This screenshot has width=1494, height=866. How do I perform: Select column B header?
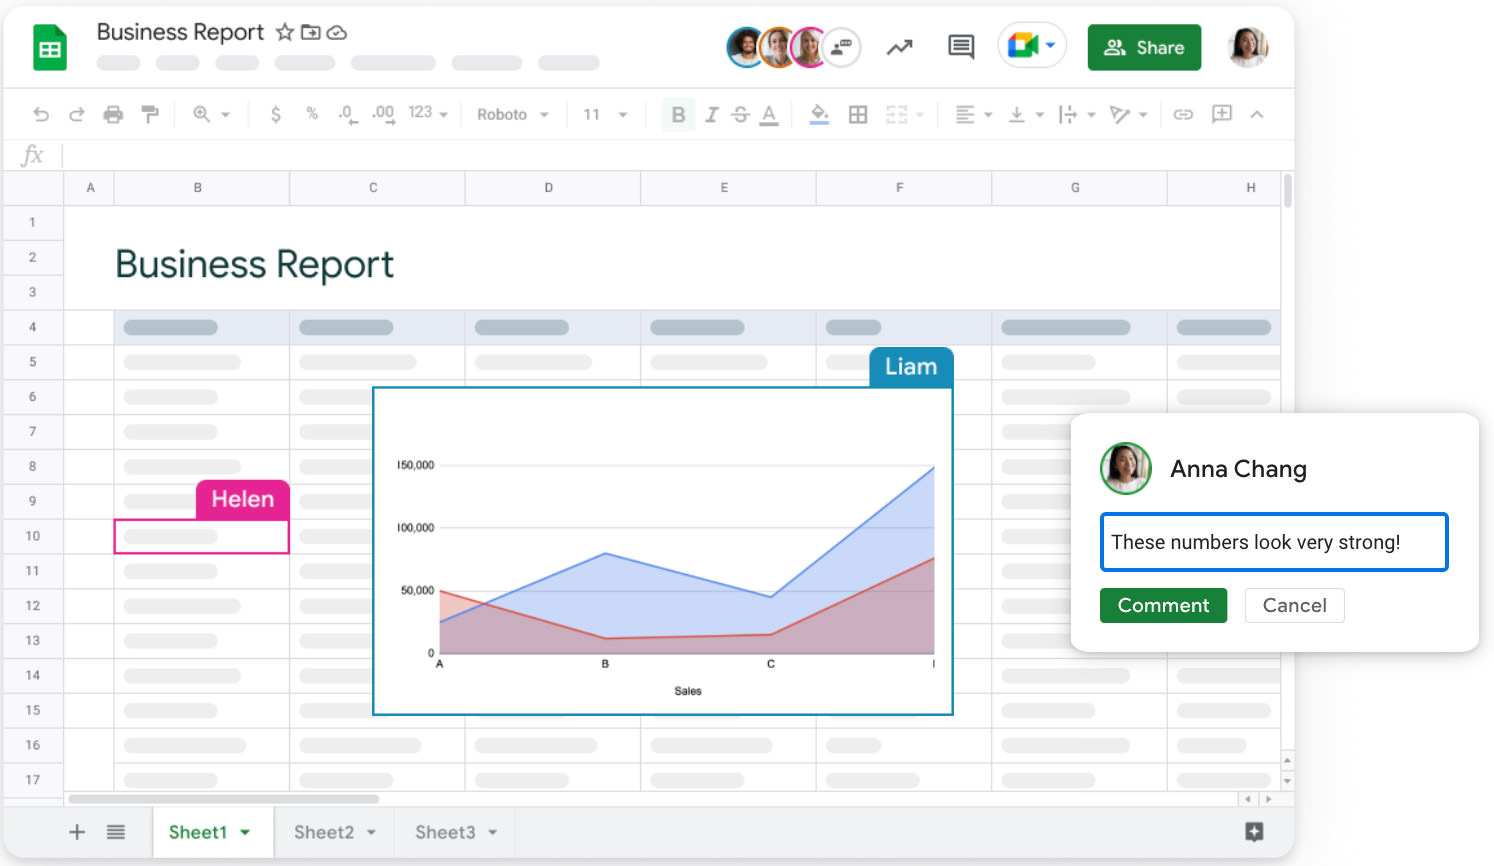(201, 188)
